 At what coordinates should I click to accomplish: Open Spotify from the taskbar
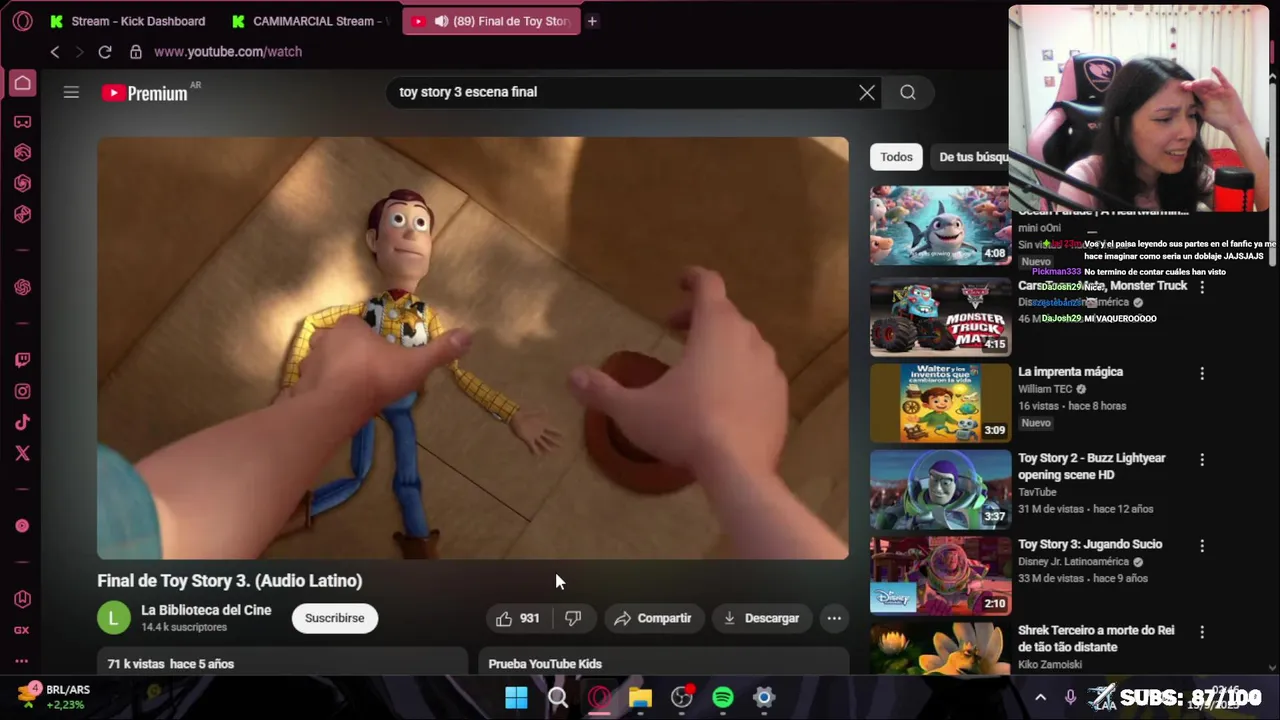point(723,698)
